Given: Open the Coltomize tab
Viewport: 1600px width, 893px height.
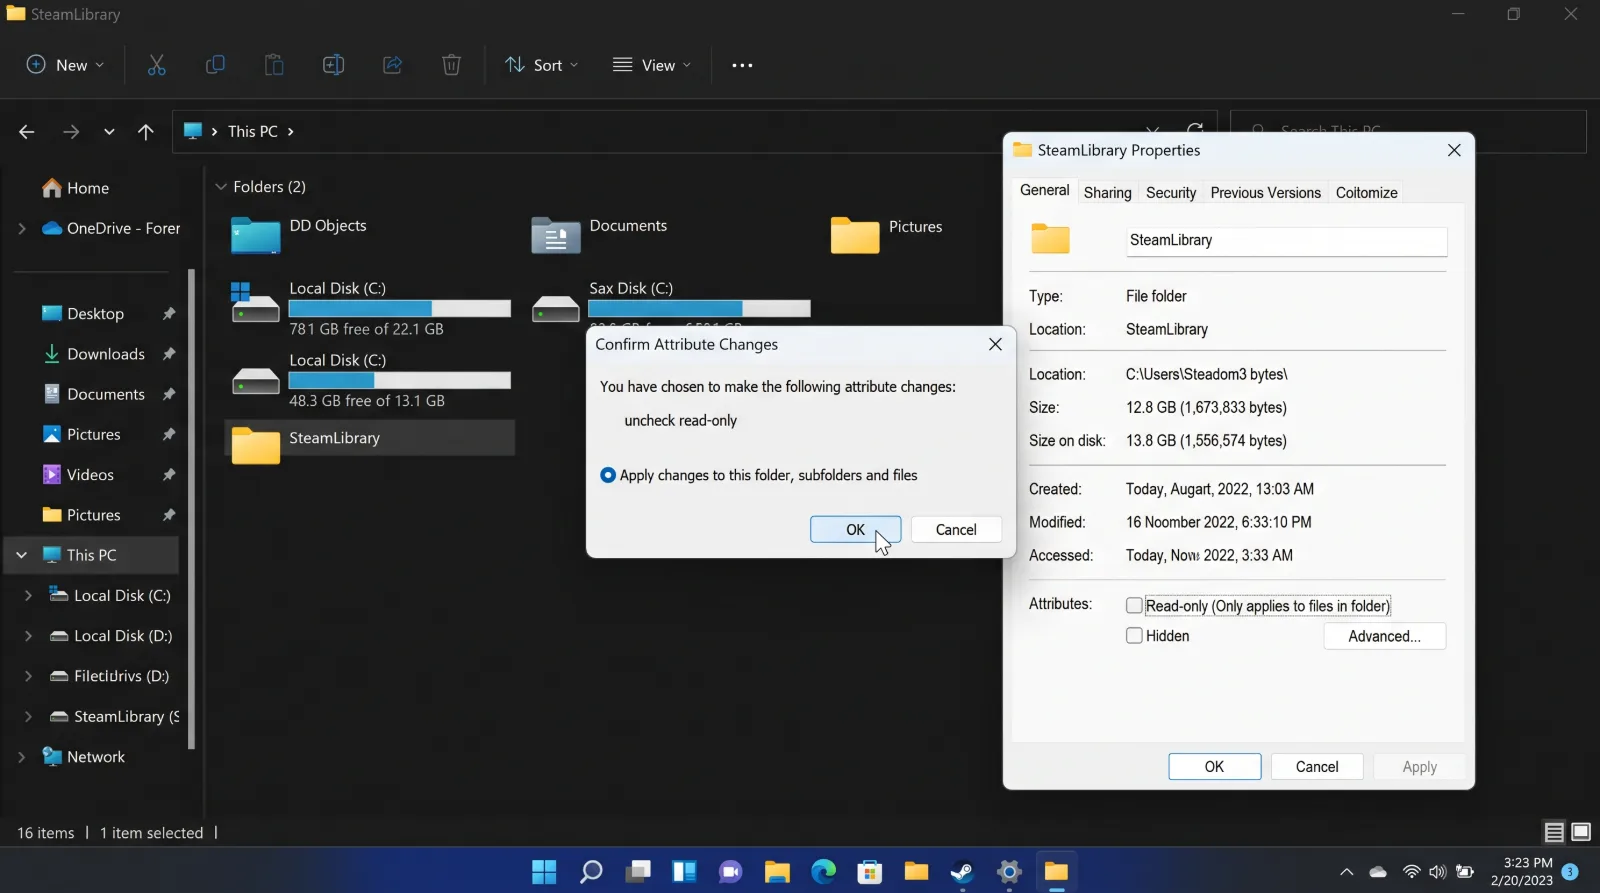Looking at the screenshot, I should pyautogui.click(x=1366, y=193).
